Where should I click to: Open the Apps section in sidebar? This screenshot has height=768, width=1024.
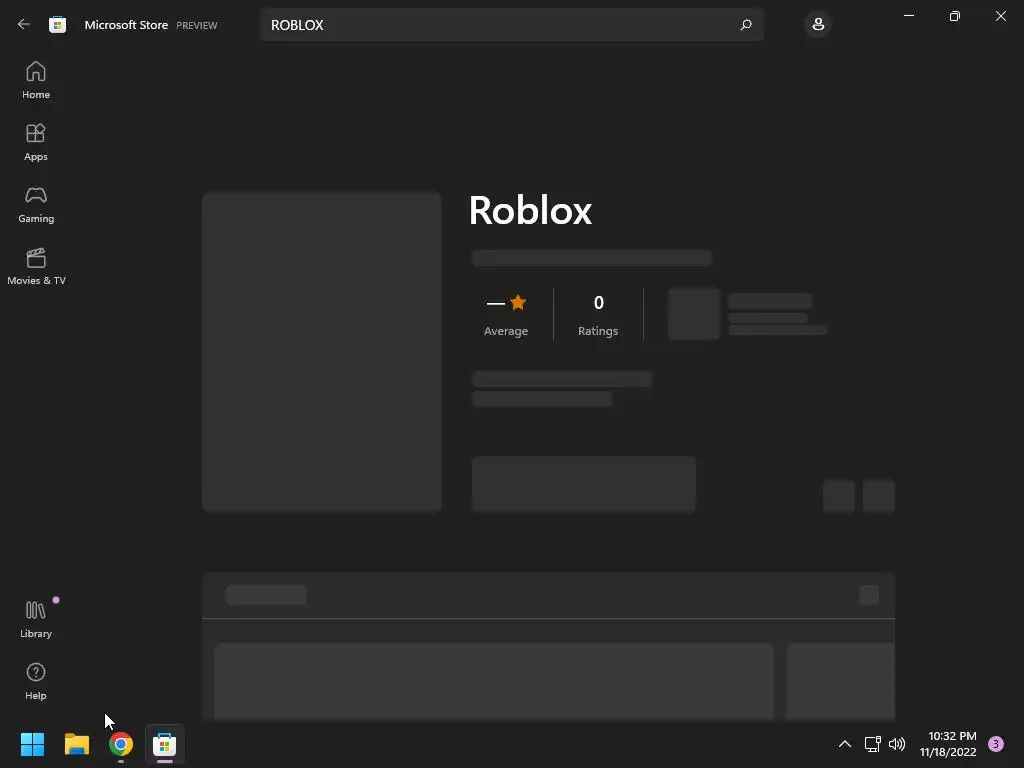(36, 142)
